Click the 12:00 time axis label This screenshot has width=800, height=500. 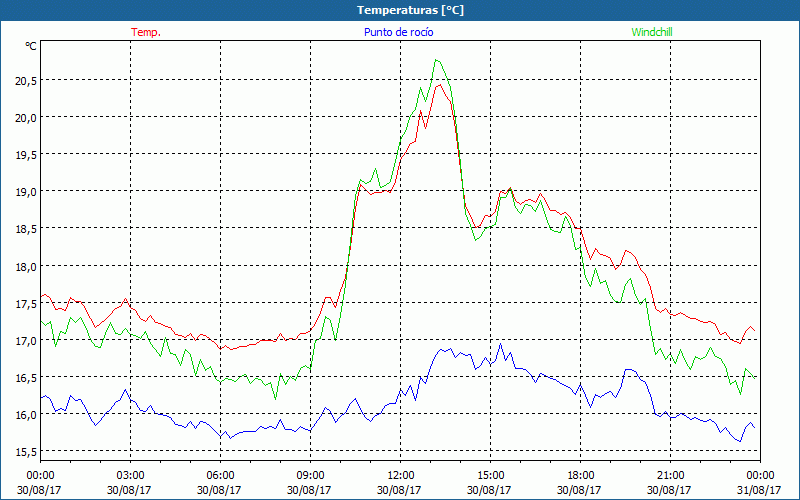tap(401, 475)
